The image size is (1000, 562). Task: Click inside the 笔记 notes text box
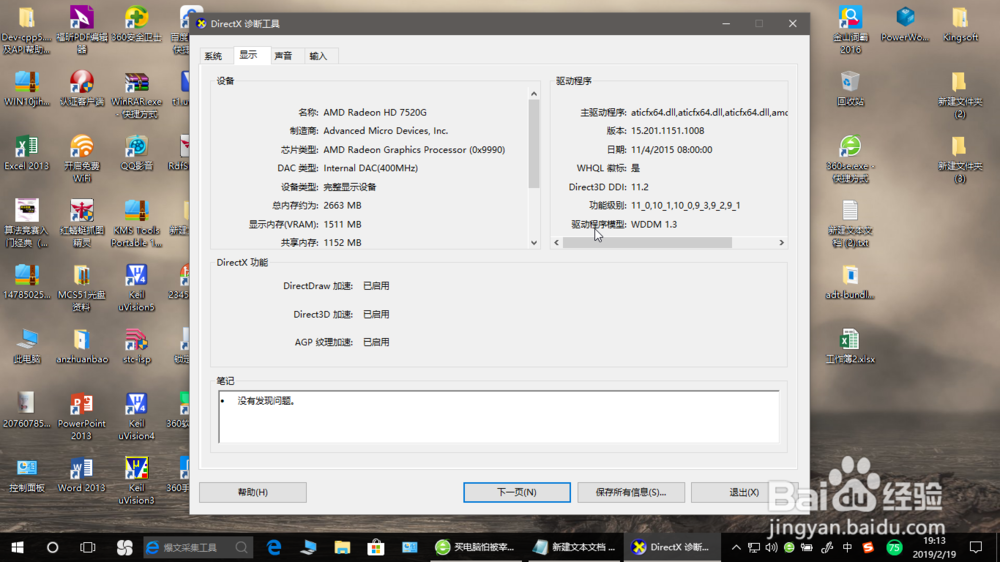498,417
